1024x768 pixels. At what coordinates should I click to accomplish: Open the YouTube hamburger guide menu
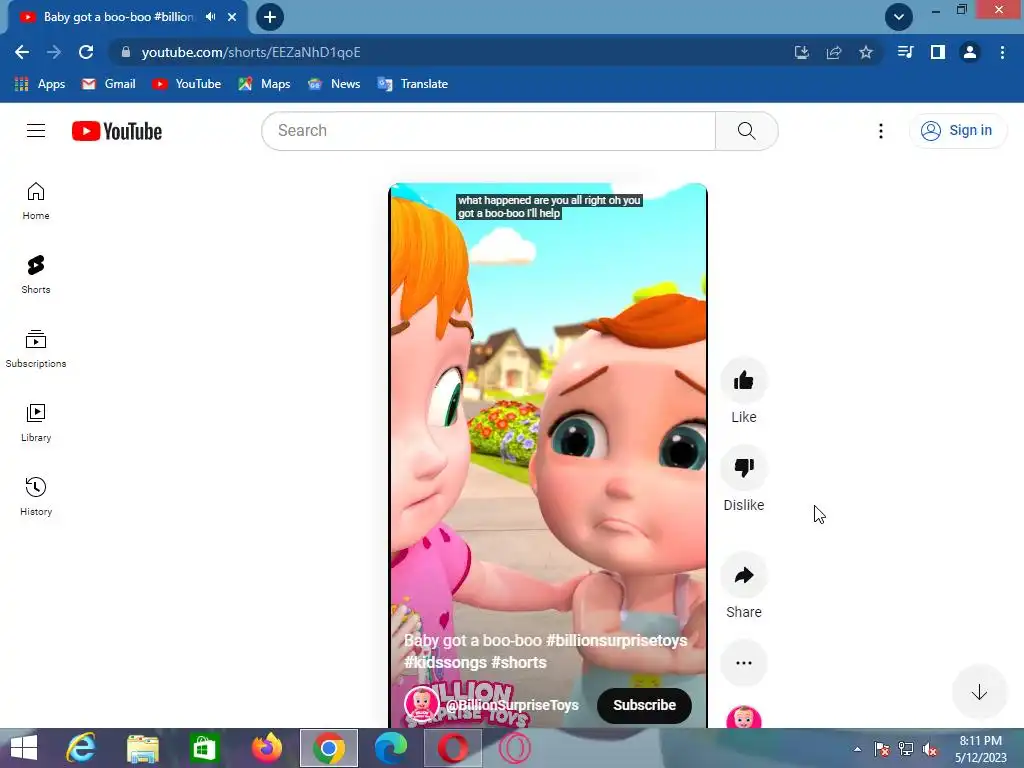pyautogui.click(x=36, y=131)
